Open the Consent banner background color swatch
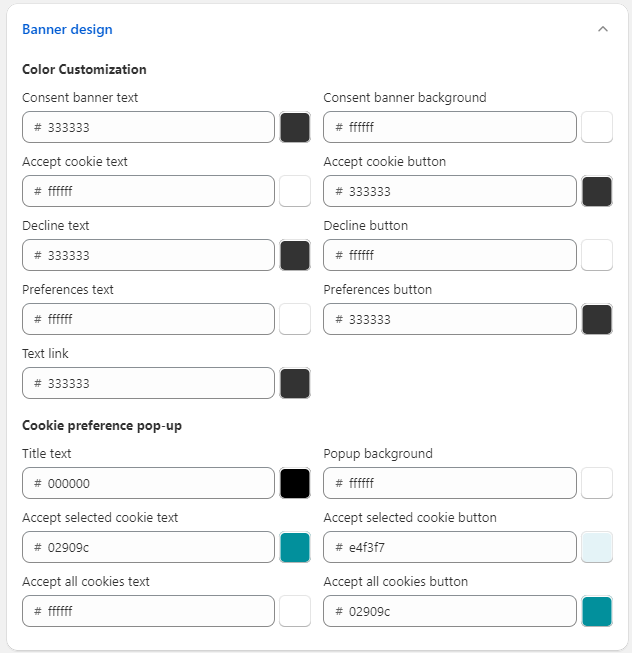Image resolution: width=632 pixels, height=653 pixels. coord(597,127)
